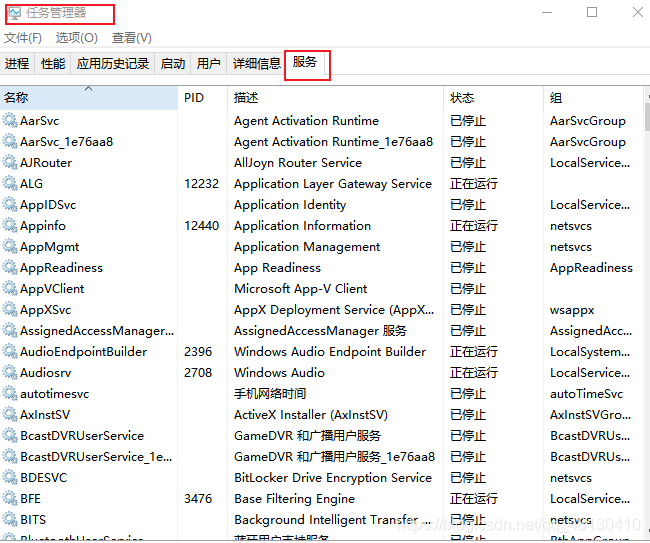650x543 pixels.
Task: Click description Windows Audio
Action: tap(279, 373)
